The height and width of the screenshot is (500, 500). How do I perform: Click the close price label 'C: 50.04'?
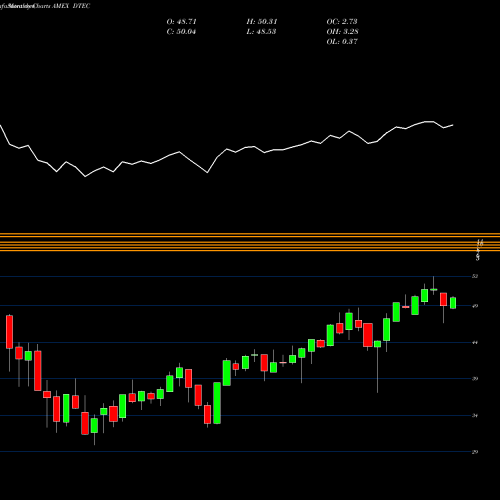tap(181, 32)
